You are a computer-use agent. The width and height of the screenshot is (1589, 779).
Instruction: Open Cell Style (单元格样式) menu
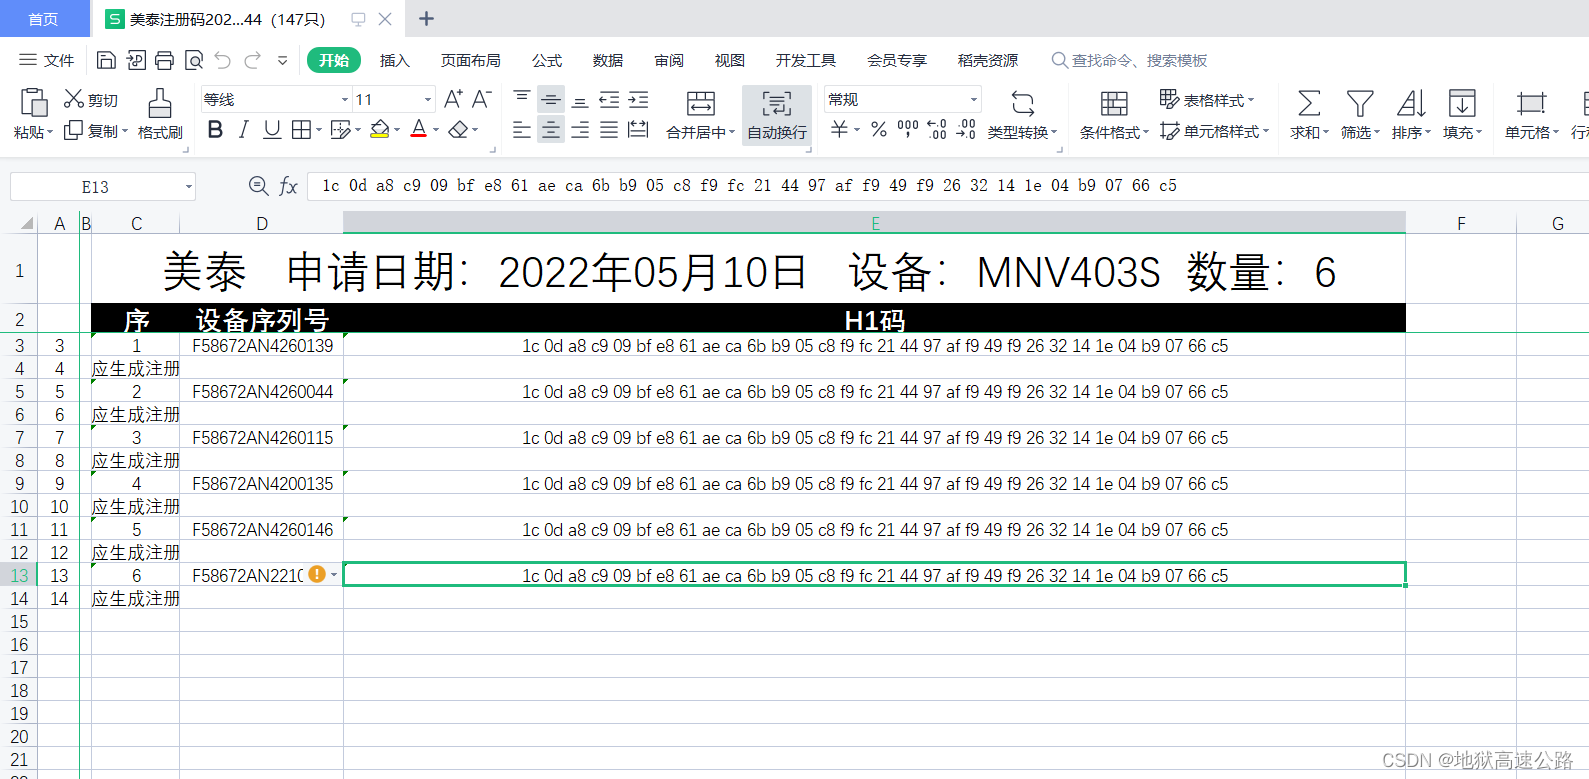coord(1214,131)
